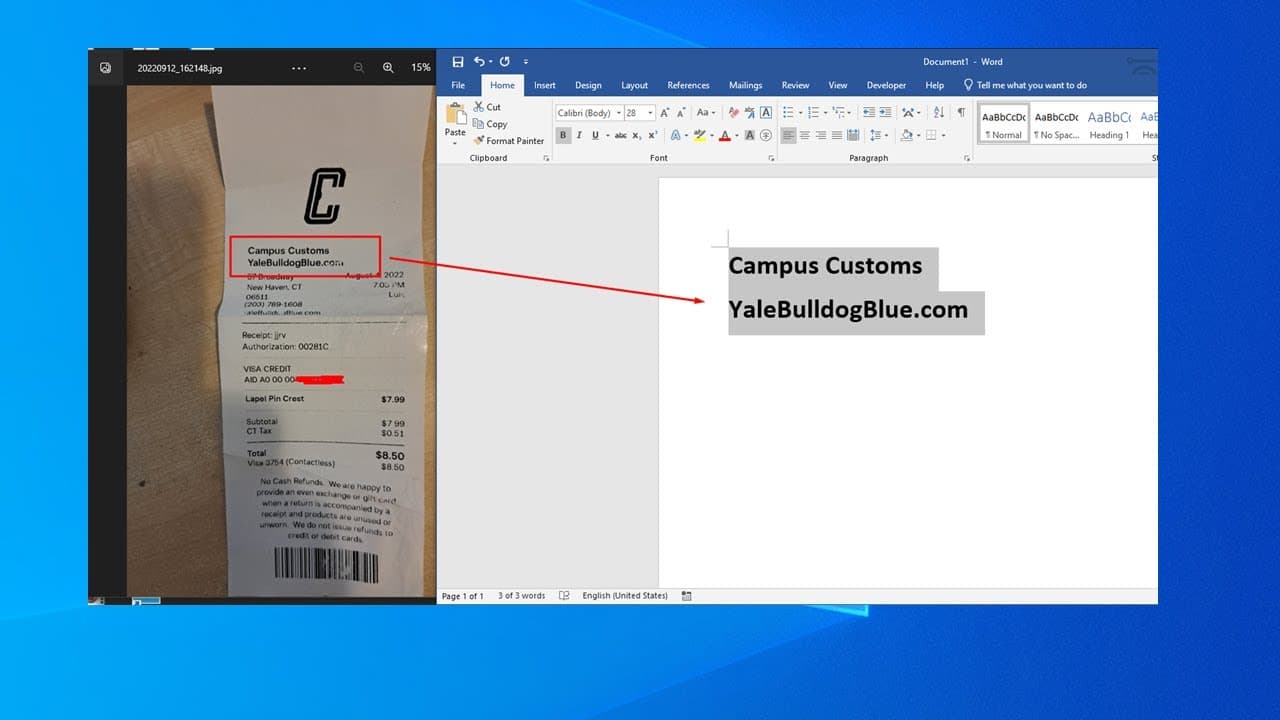Switch to the Mailings tab
This screenshot has width=1280, height=720.
coord(745,85)
